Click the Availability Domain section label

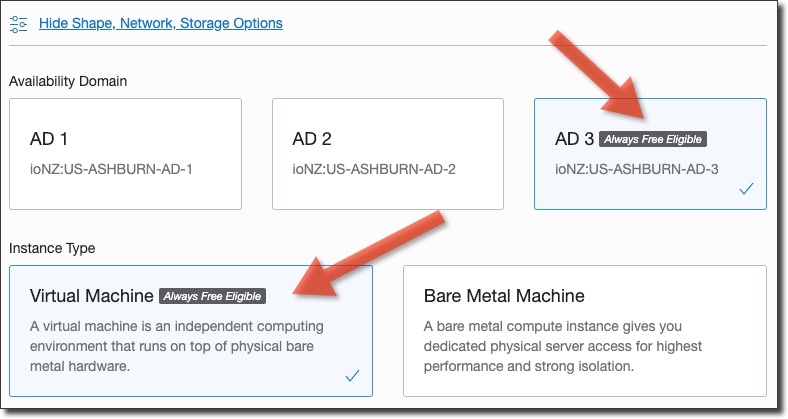point(68,81)
